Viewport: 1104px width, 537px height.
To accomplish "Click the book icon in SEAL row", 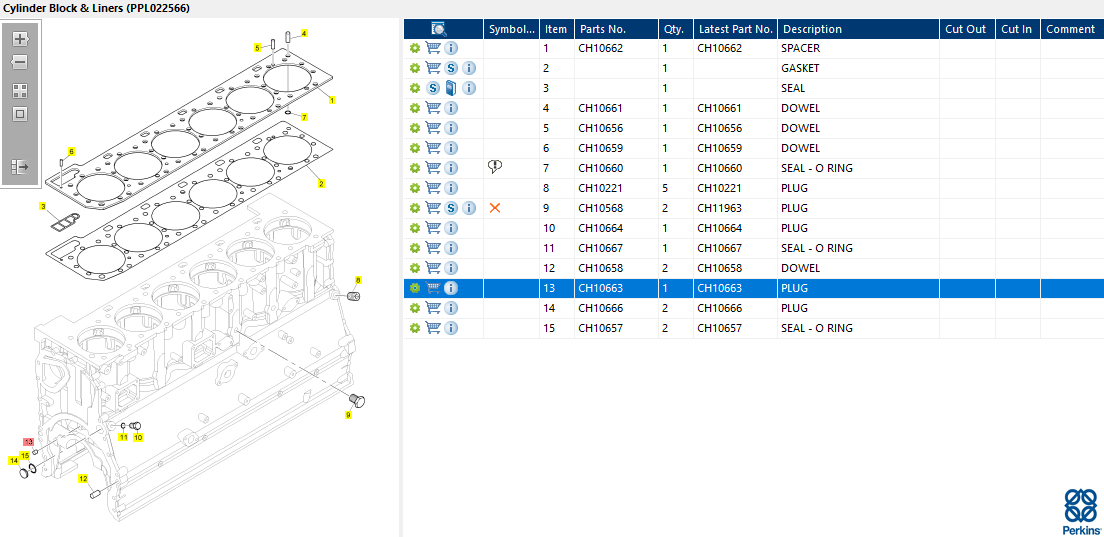I will (x=451, y=88).
